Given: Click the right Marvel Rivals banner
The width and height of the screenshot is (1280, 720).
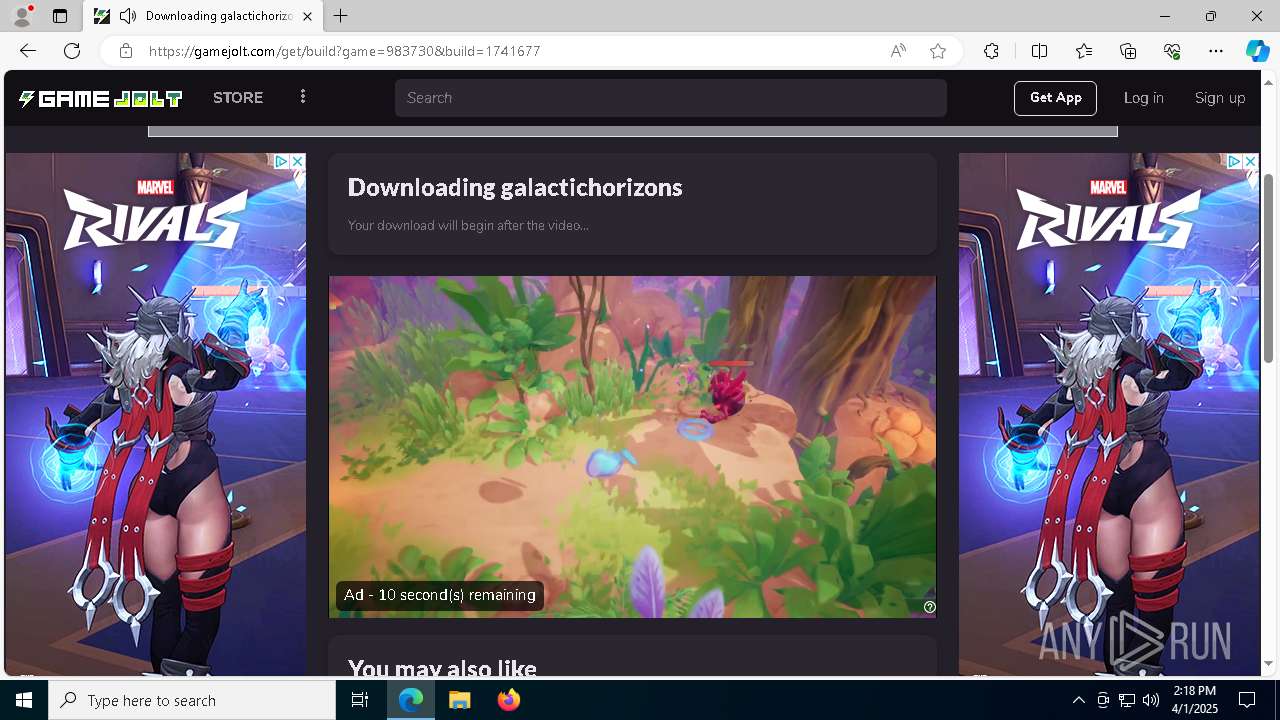Looking at the screenshot, I should [1109, 415].
